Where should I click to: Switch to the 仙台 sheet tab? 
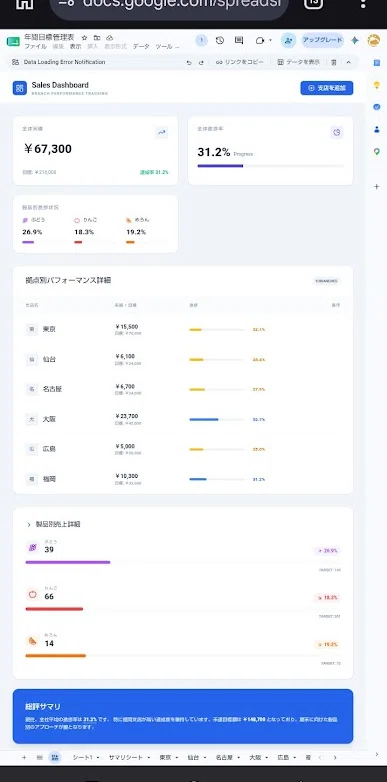193,757
